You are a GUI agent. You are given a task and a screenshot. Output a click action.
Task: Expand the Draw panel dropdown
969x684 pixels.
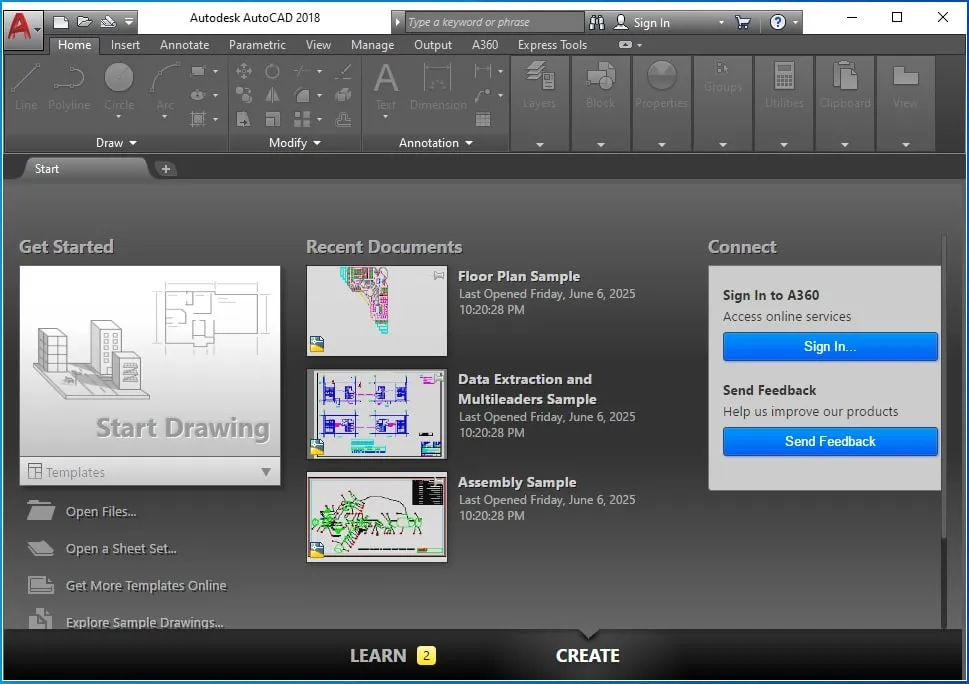(x=116, y=143)
